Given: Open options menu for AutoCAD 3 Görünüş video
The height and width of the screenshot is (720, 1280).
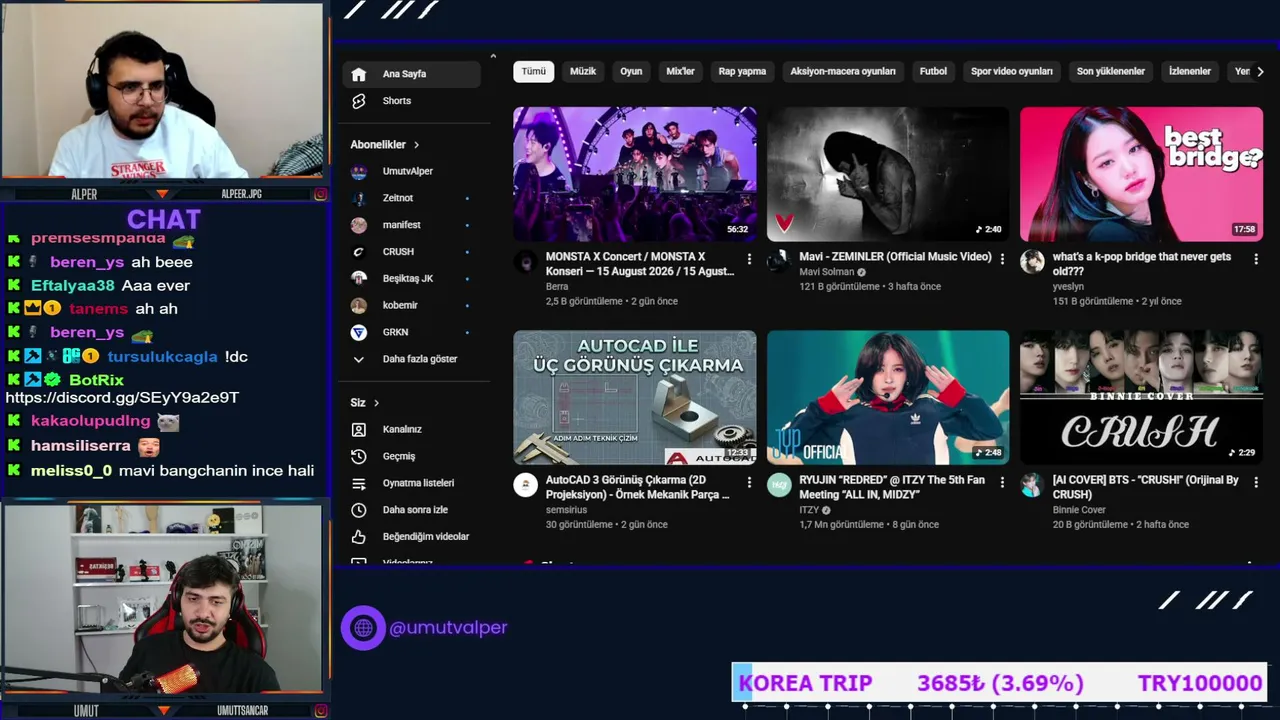Looking at the screenshot, I should click(x=749, y=482).
